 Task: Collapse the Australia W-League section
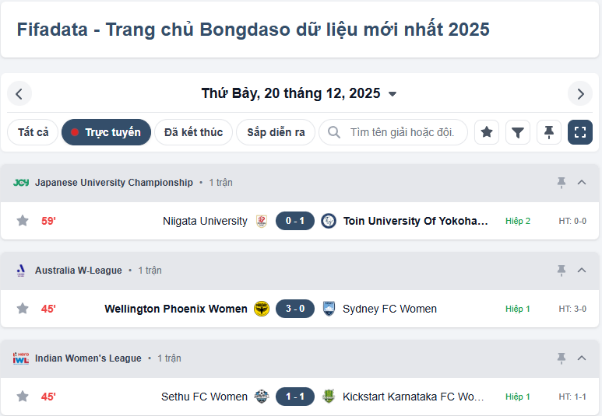584,270
